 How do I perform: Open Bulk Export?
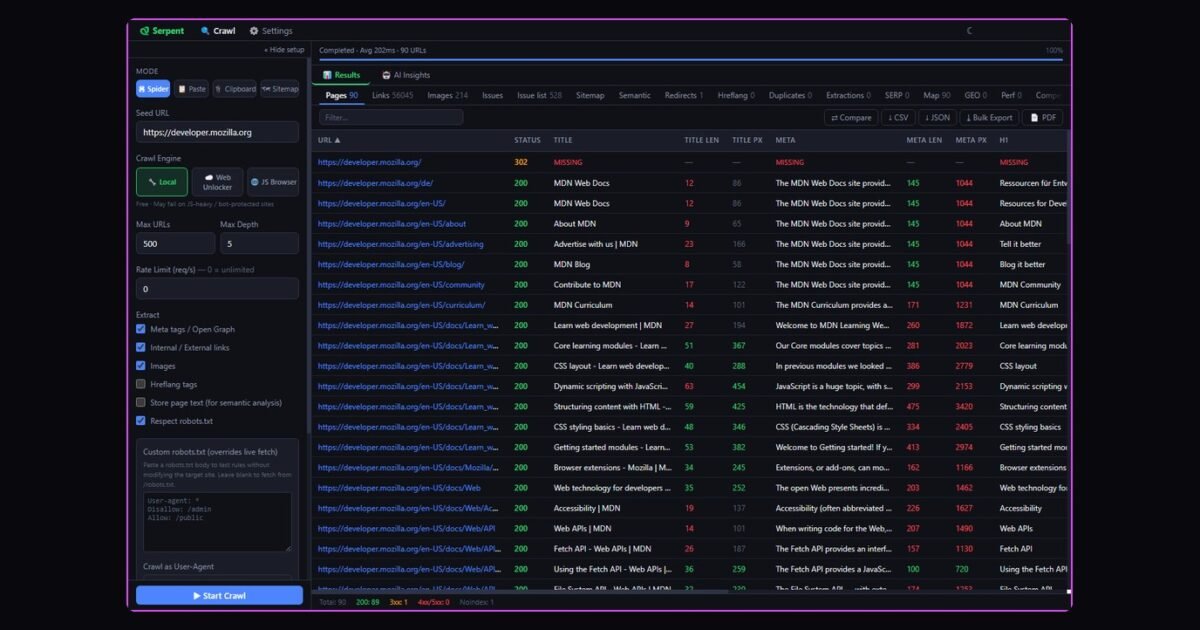989,117
